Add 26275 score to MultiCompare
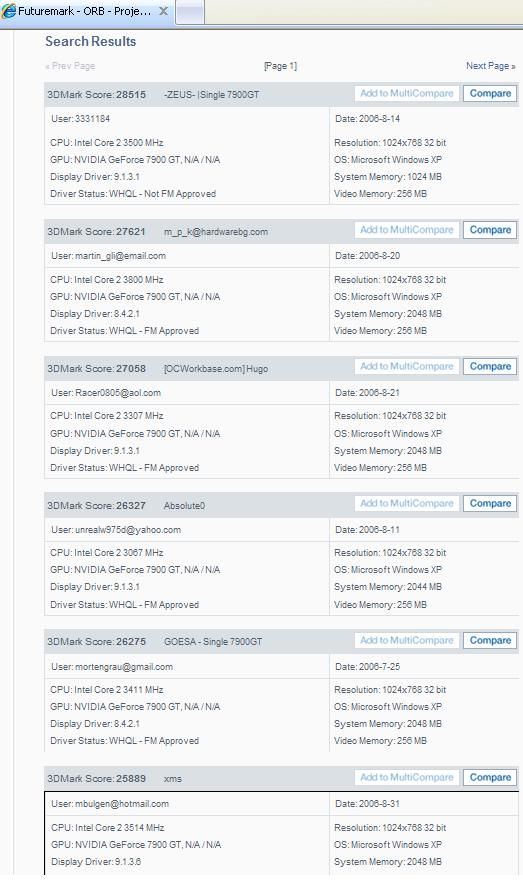 tap(407, 641)
